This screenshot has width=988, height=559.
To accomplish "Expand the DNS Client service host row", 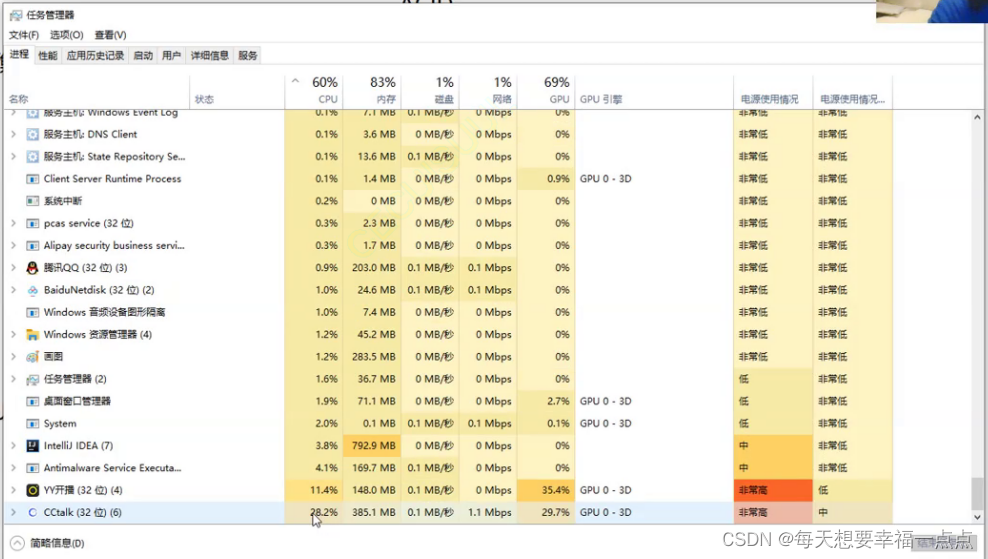I will pyautogui.click(x=13, y=134).
